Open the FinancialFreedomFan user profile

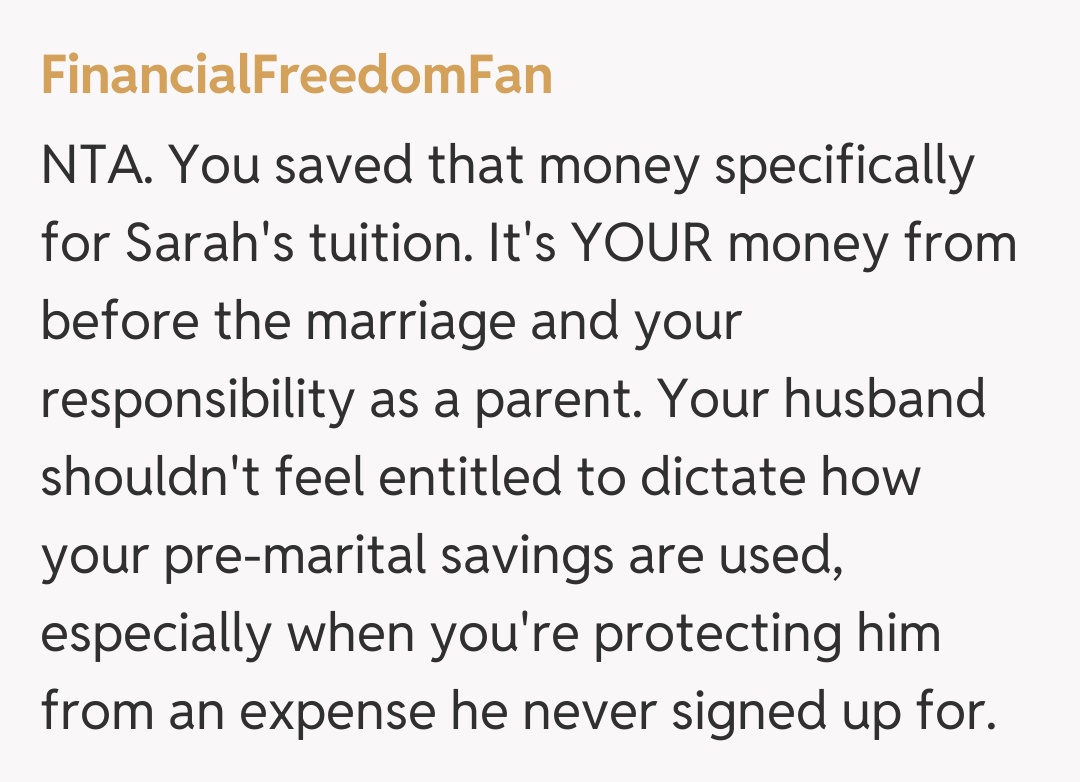tap(296, 75)
